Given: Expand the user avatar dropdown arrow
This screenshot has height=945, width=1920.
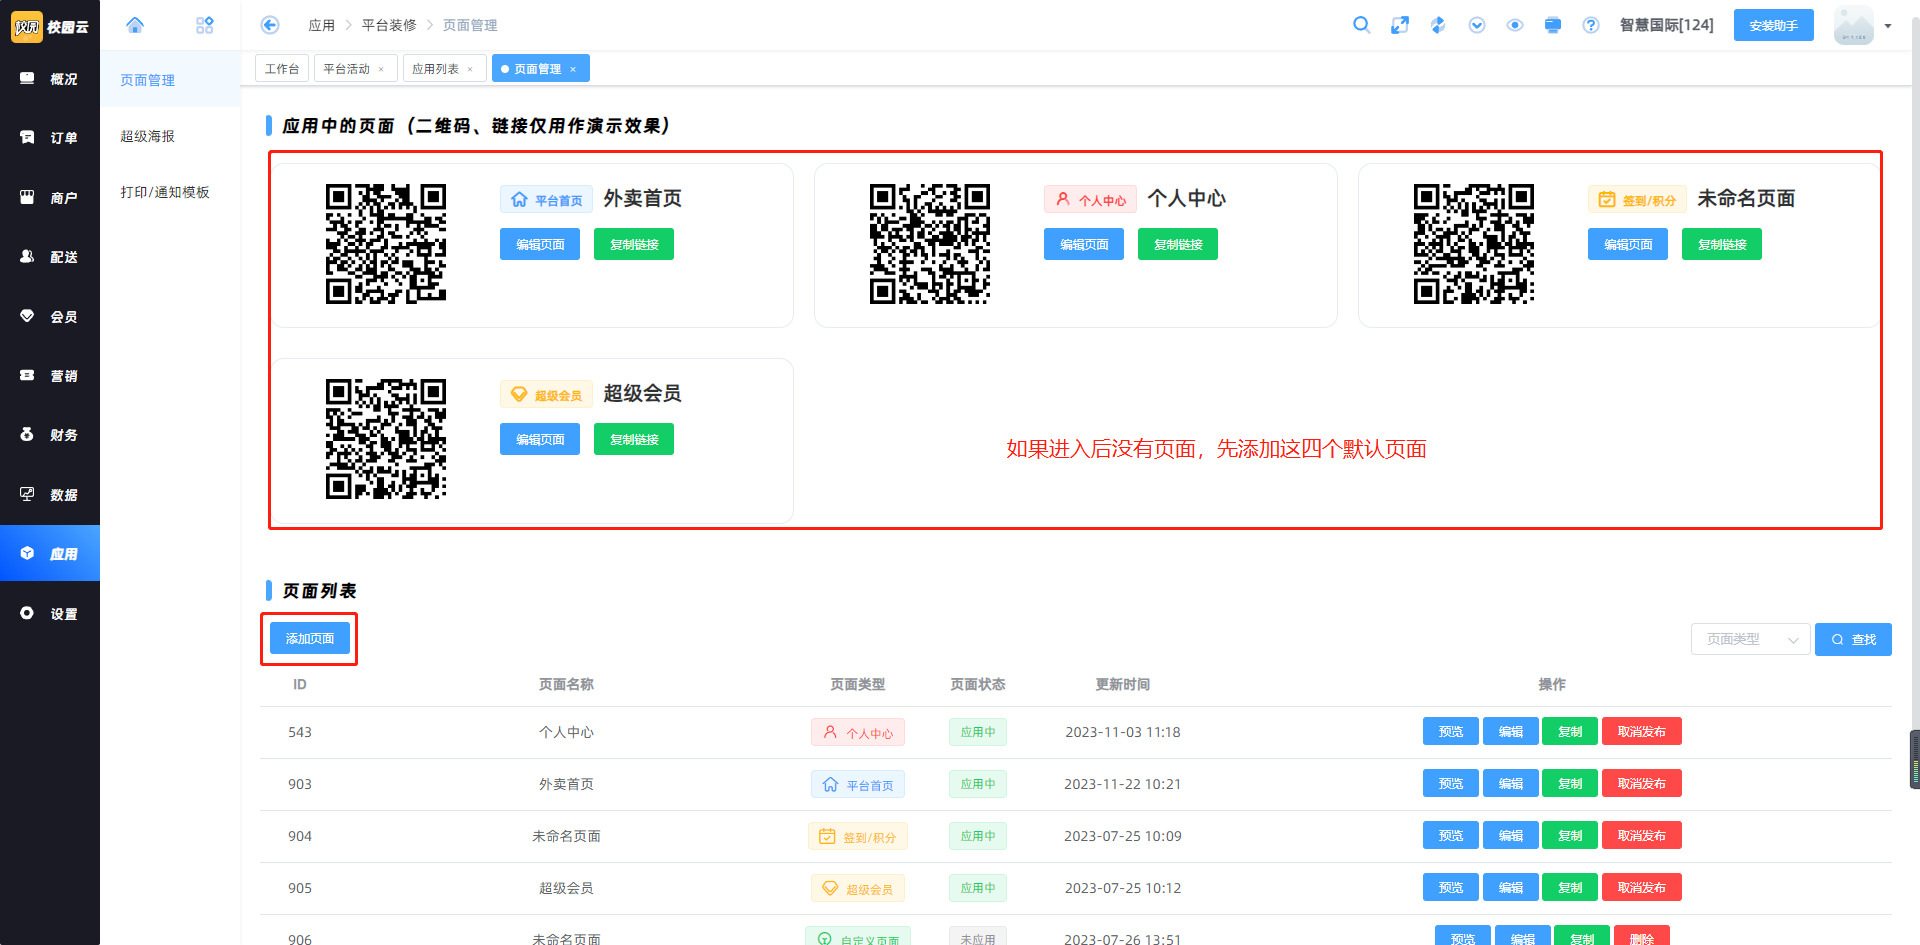Looking at the screenshot, I should coord(1888,26).
